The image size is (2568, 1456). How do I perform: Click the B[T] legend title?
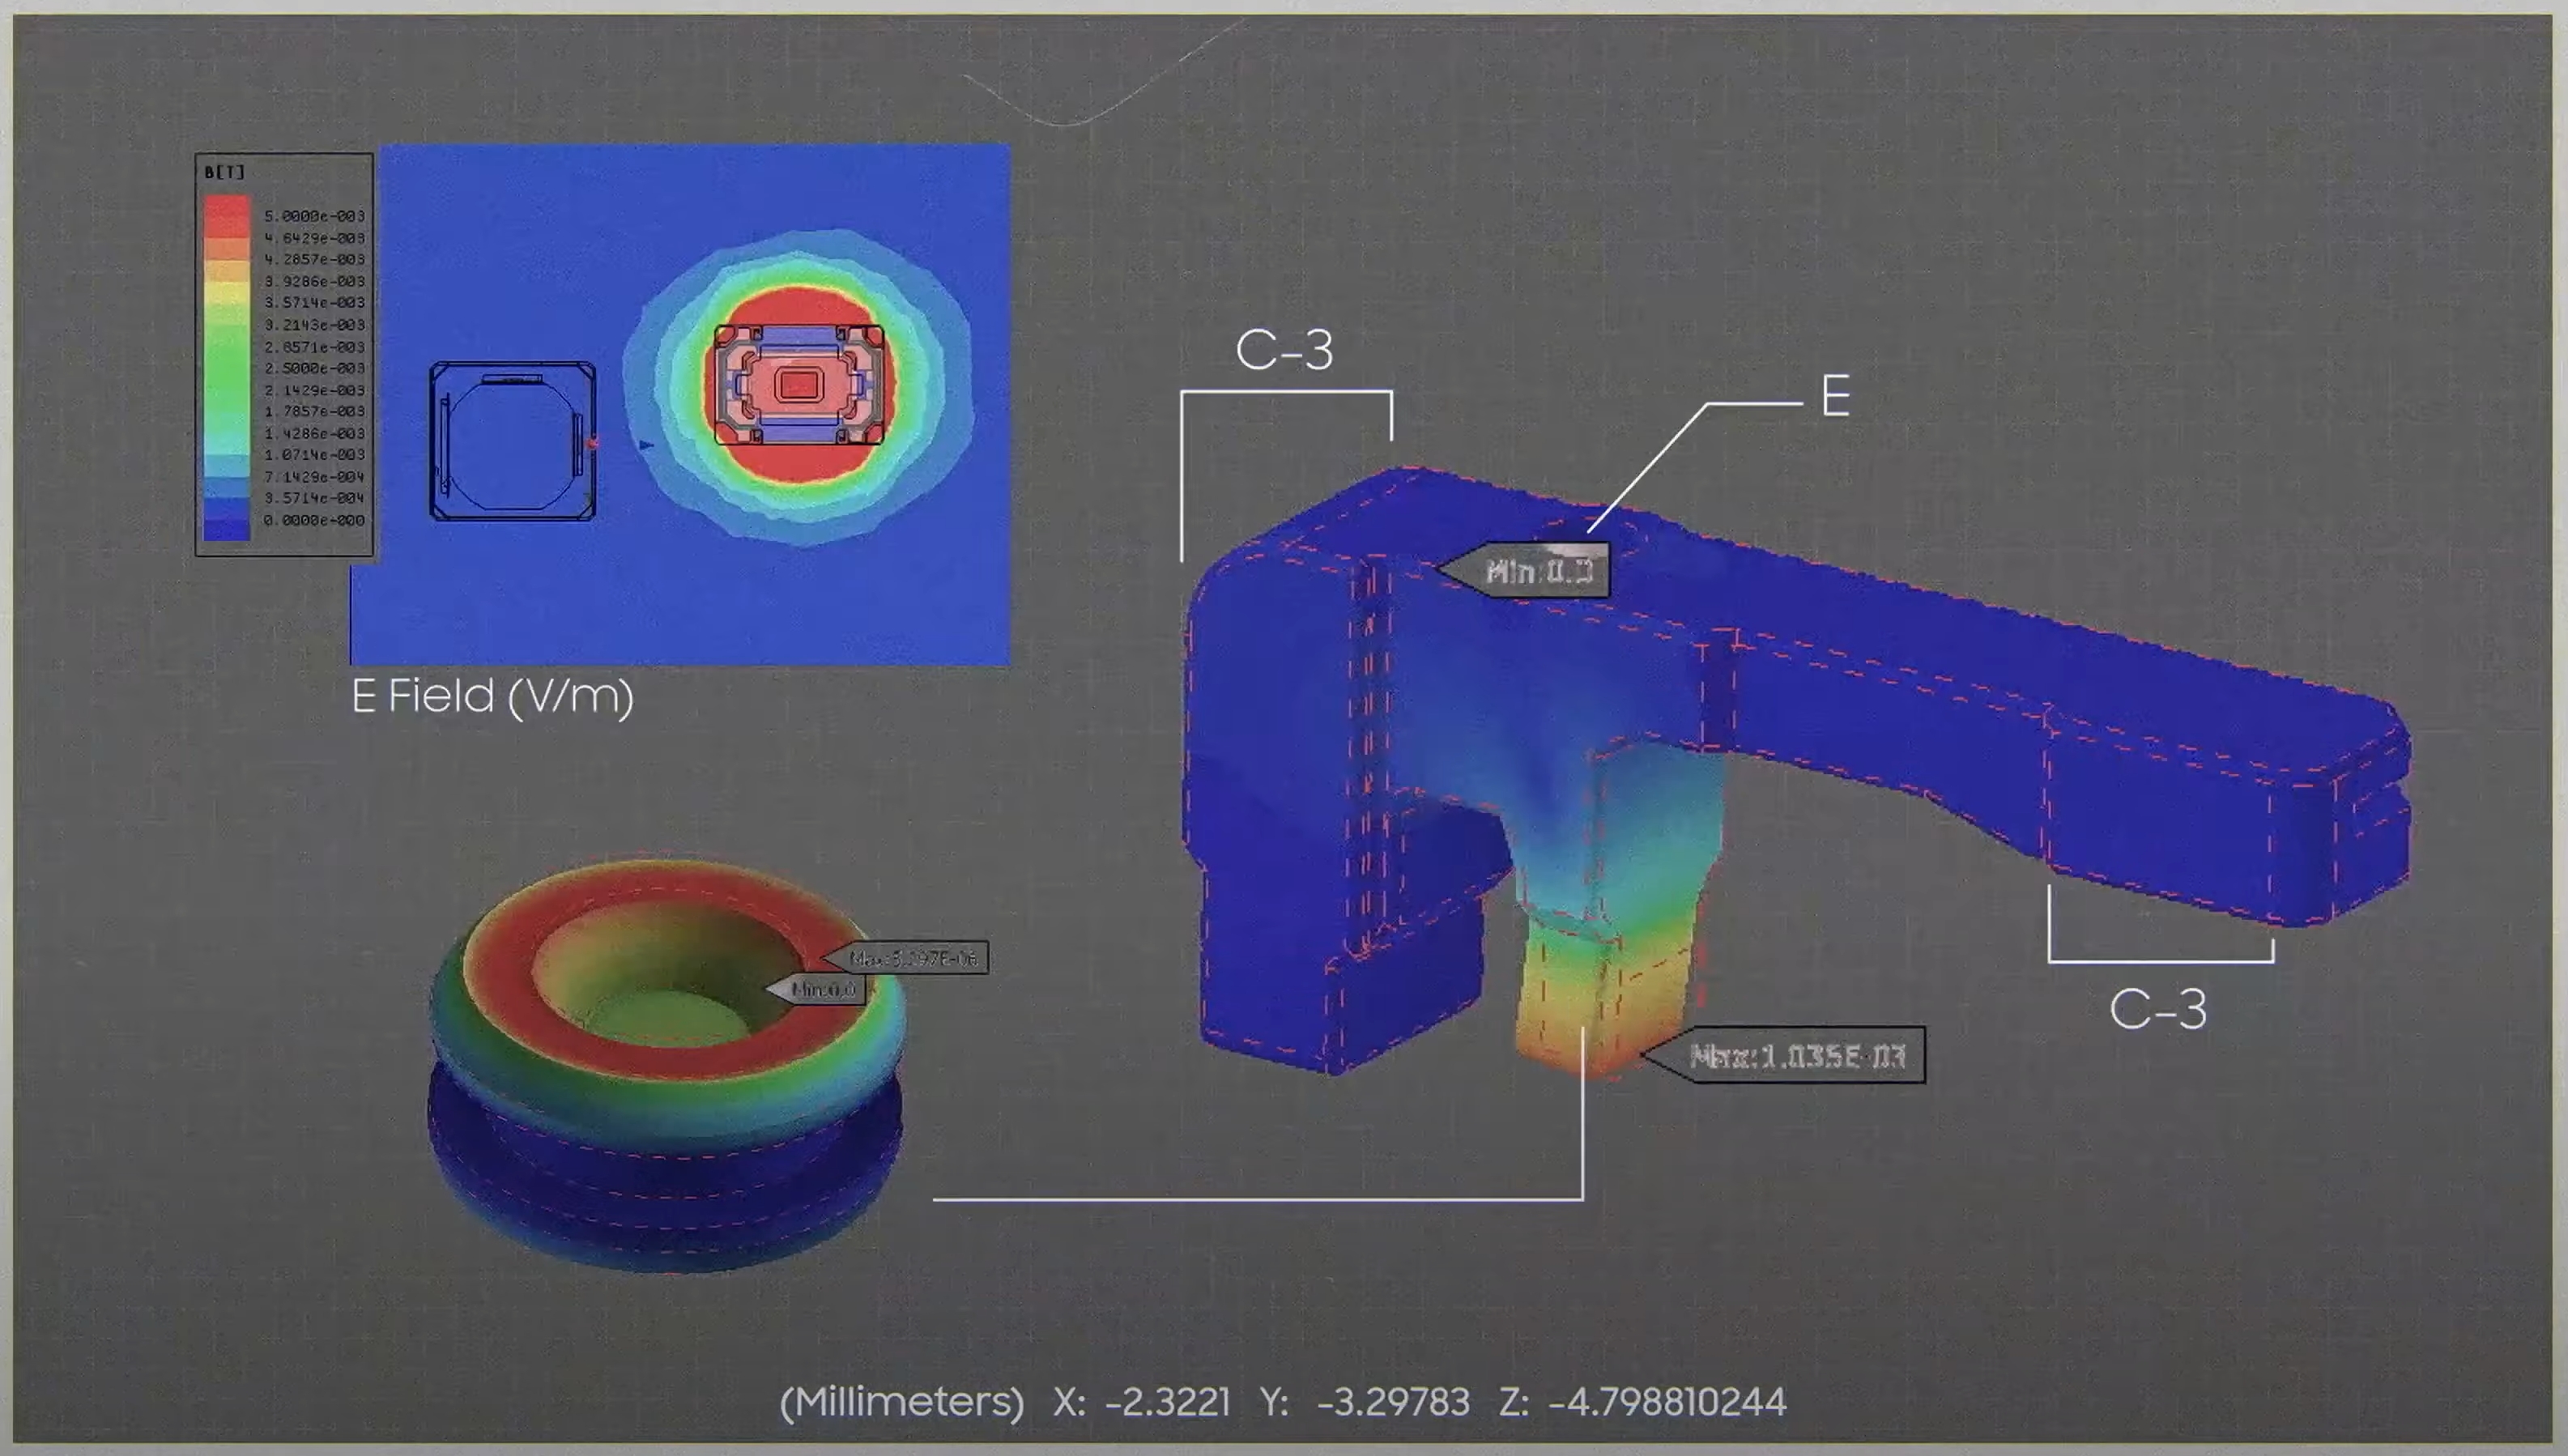click(224, 172)
